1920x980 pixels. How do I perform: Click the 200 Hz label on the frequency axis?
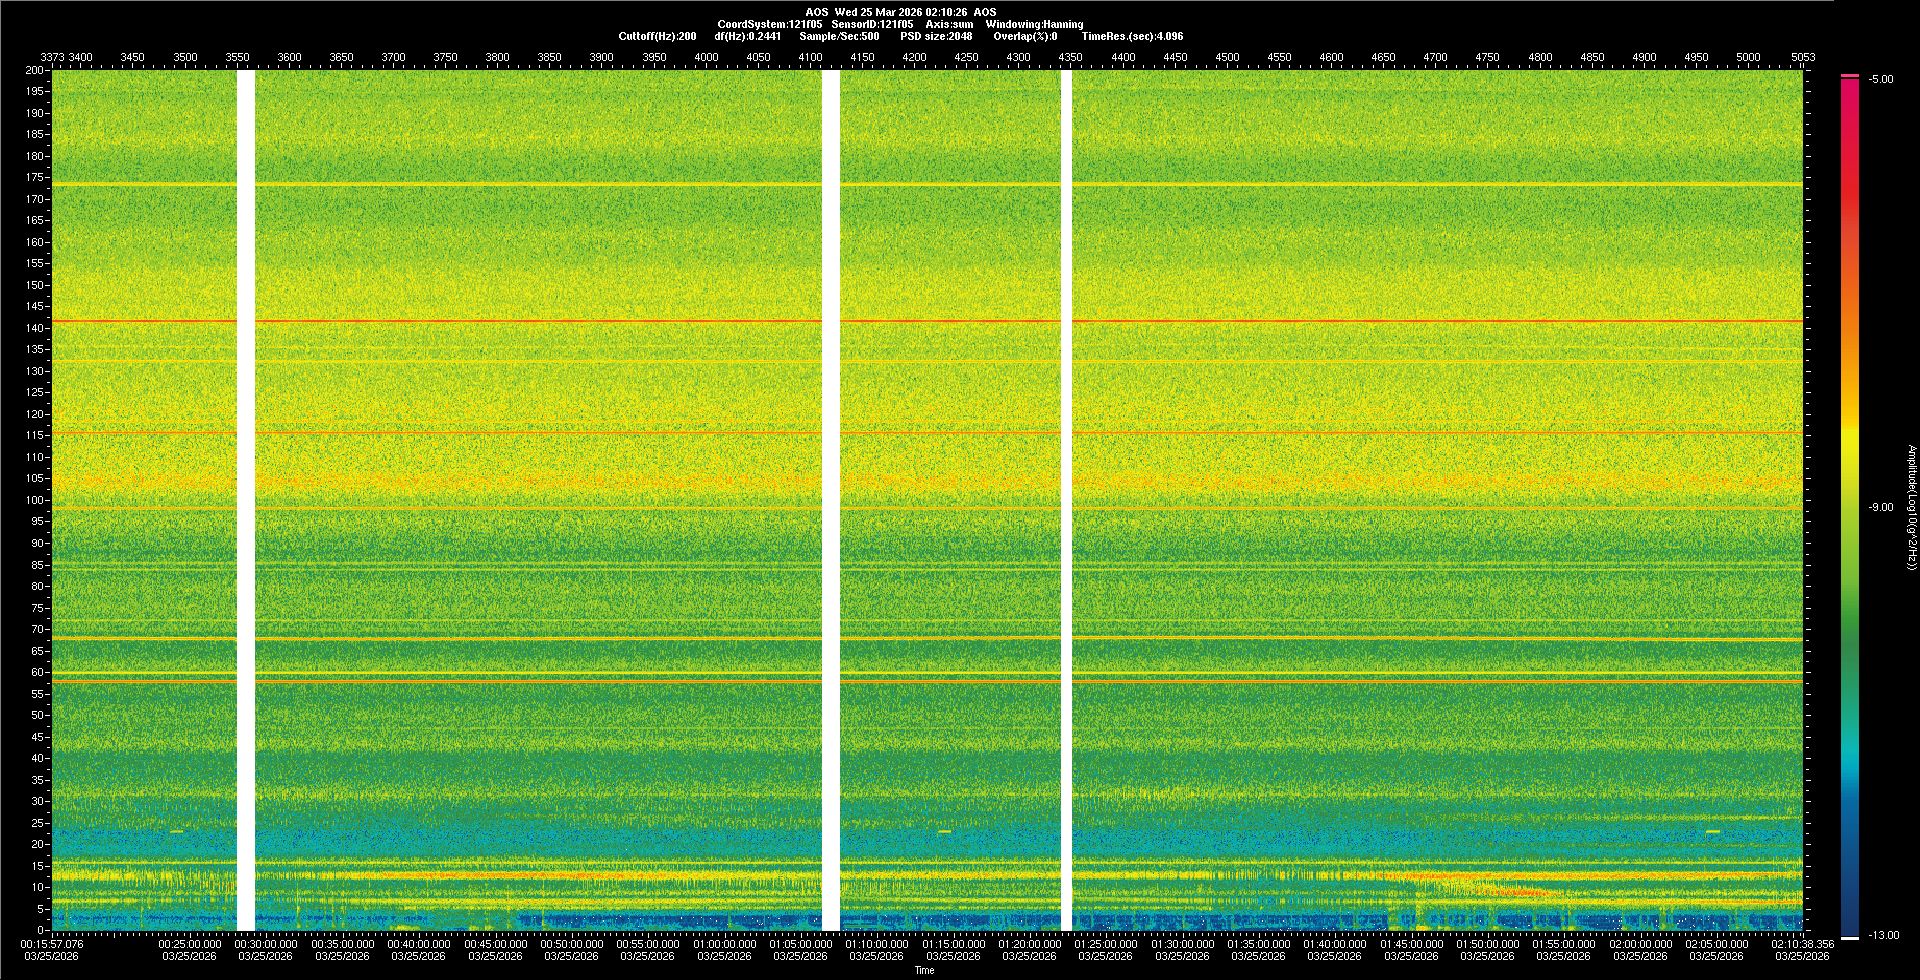[x=34, y=70]
